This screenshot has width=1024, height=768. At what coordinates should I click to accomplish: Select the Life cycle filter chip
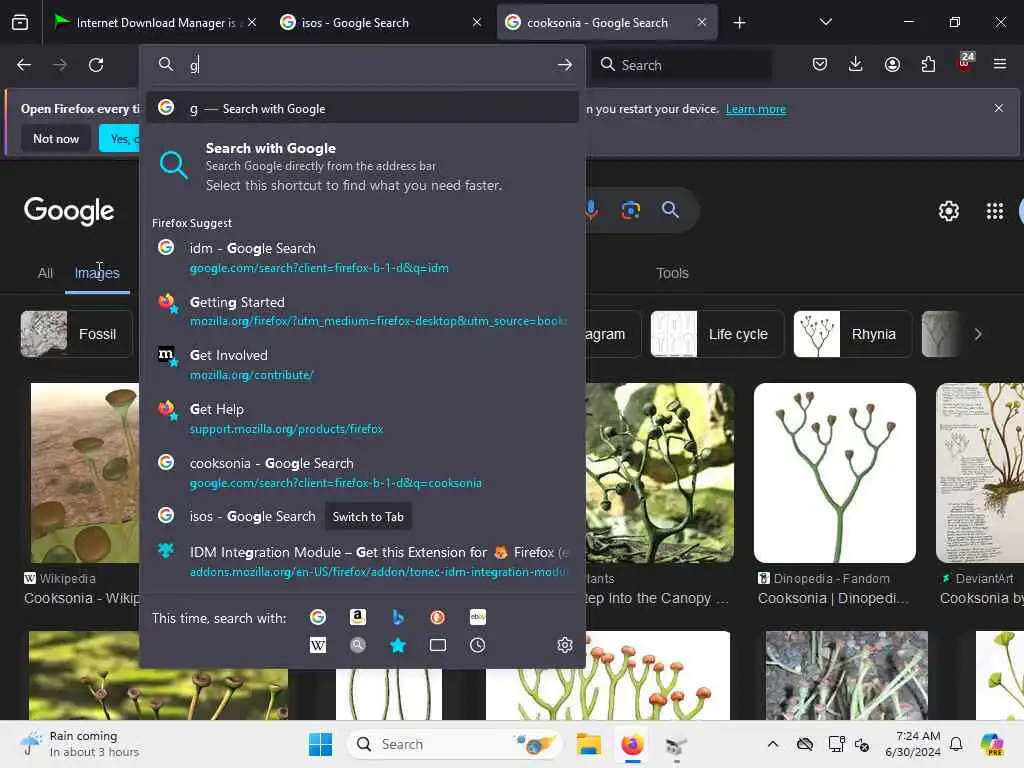716,334
